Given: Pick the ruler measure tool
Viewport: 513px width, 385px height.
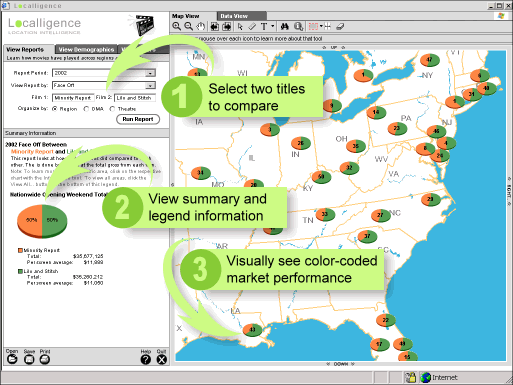Looking at the screenshot, I should [x=252, y=26].
